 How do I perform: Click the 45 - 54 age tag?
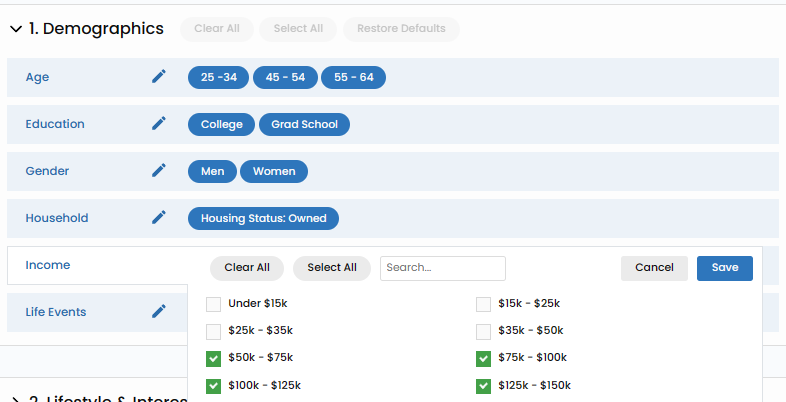[286, 77]
